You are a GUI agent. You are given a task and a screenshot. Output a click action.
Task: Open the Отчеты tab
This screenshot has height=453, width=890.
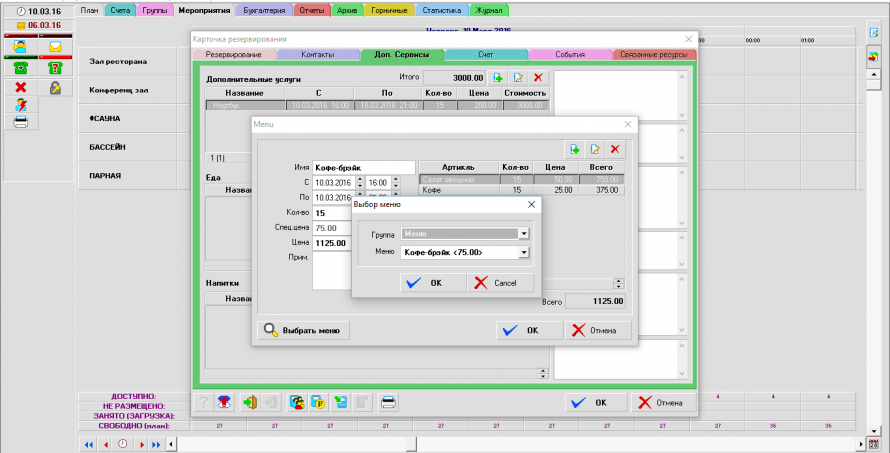click(313, 10)
